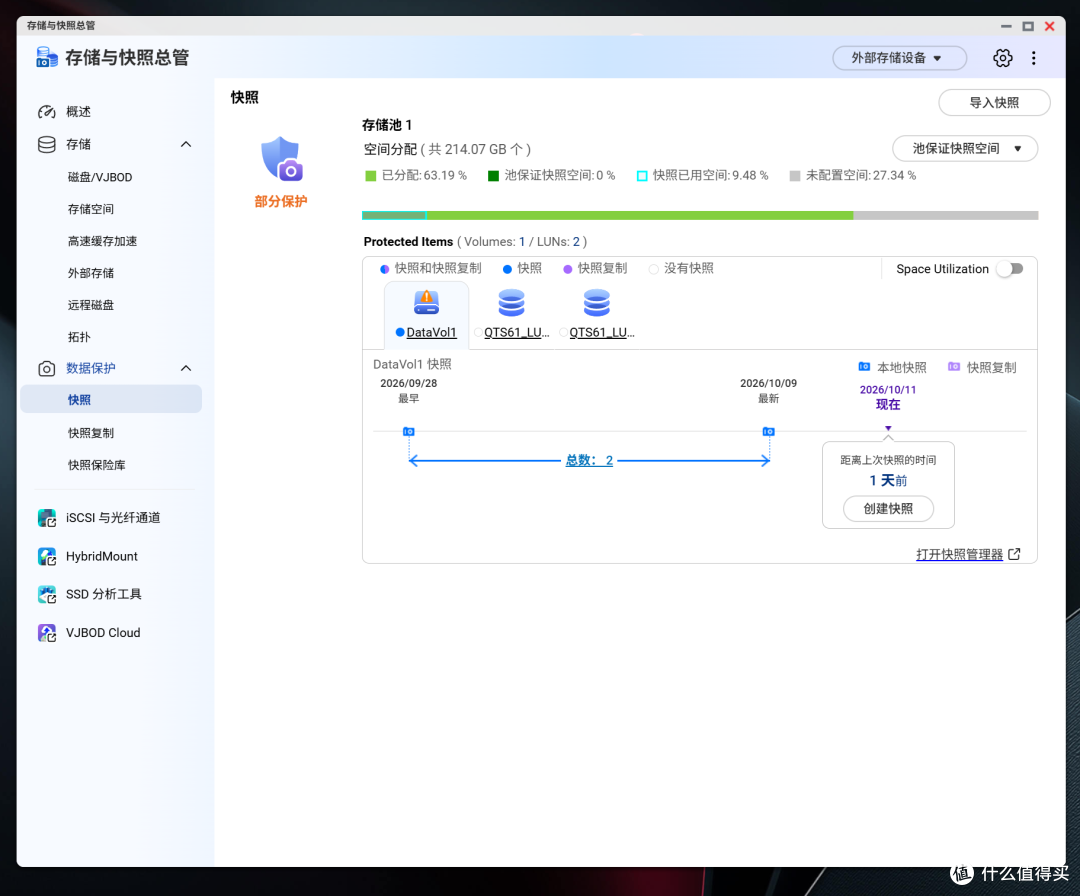Click the external link icon beside 打开快照管理器
Screen dimensions: 1080x896
click(x=1014, y=554)
